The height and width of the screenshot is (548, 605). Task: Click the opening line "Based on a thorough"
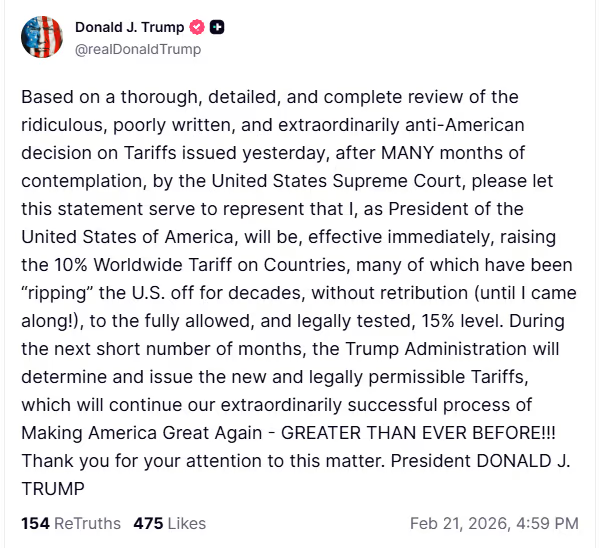(x=112, y=97)
